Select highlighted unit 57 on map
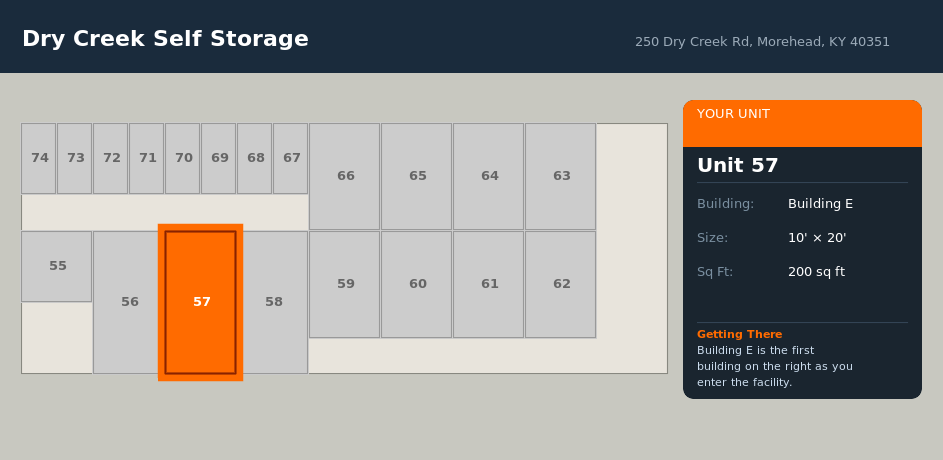This screenshot has height=460, width=943. tap(201, 302)
